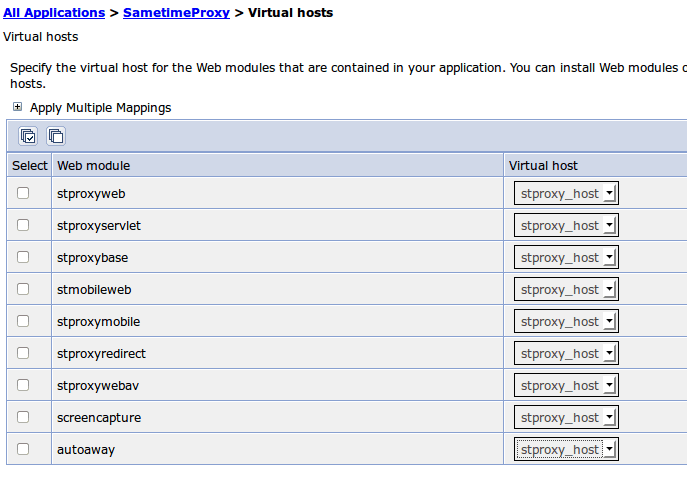Select the stproxyservlet row checkbox
The width and height of the screenshot is (687, 479).
[x=23, y=225]
